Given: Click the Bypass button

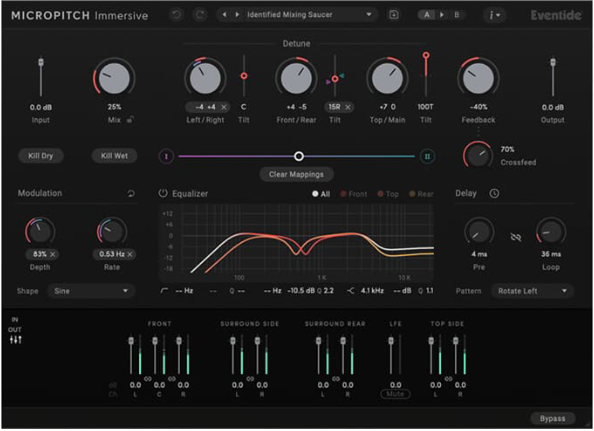Looking at the screenshot, I should [x=552, y=419].
